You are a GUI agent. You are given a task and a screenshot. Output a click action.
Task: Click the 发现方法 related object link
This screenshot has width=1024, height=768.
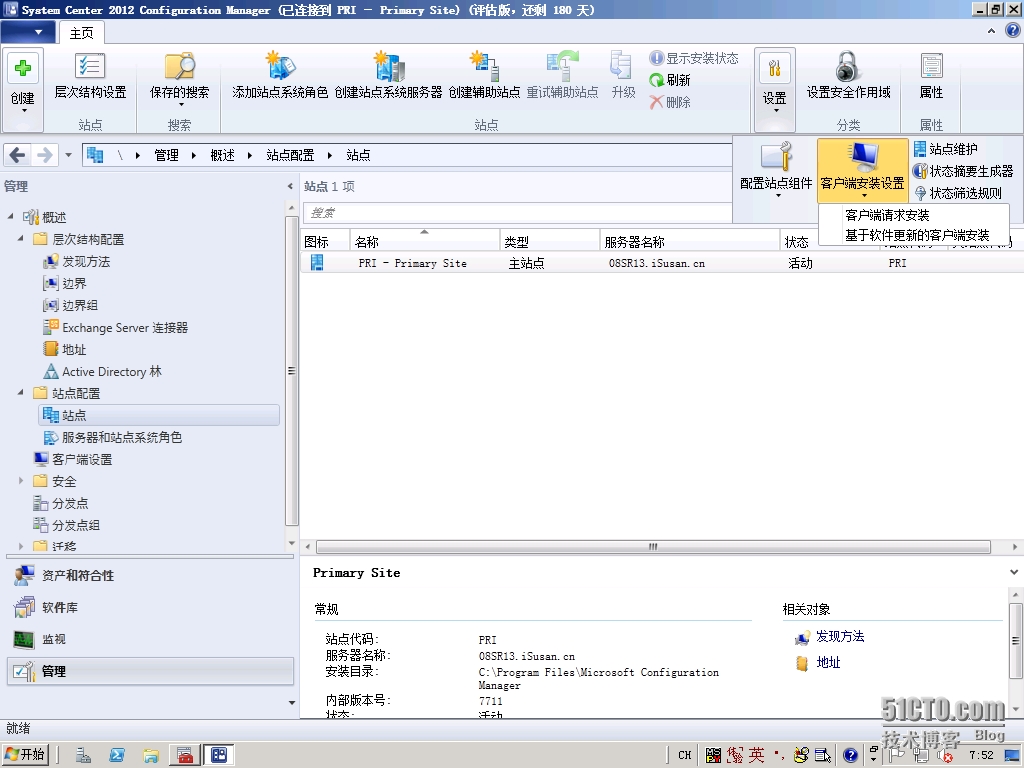point(840,636)
